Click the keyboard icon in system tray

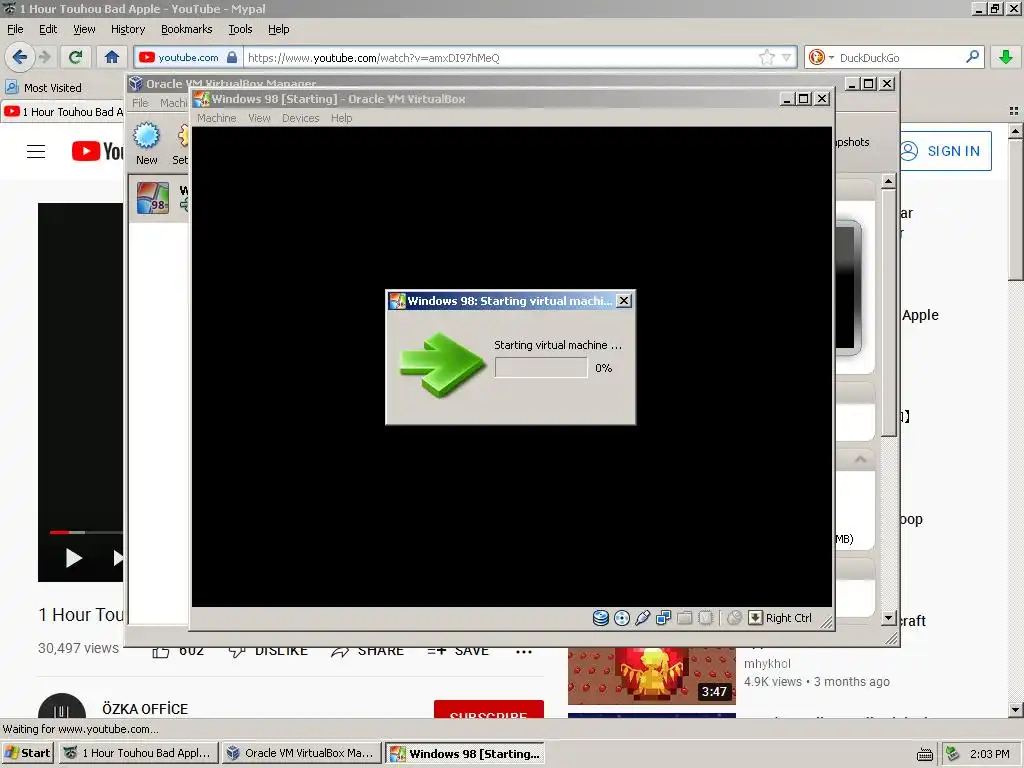point(924,754)
